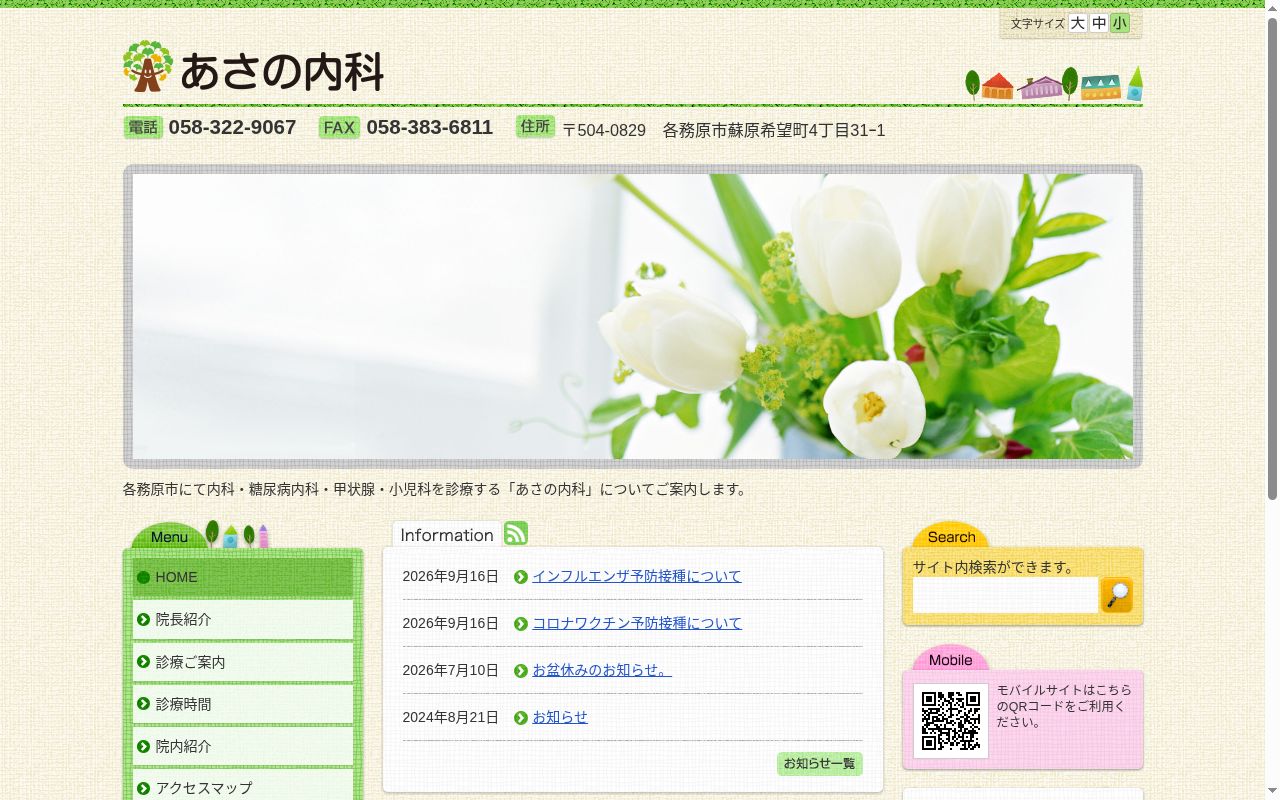Click the phone number 058-322-9067
This screenshot has height=800, width=1280.
(232, 127)
